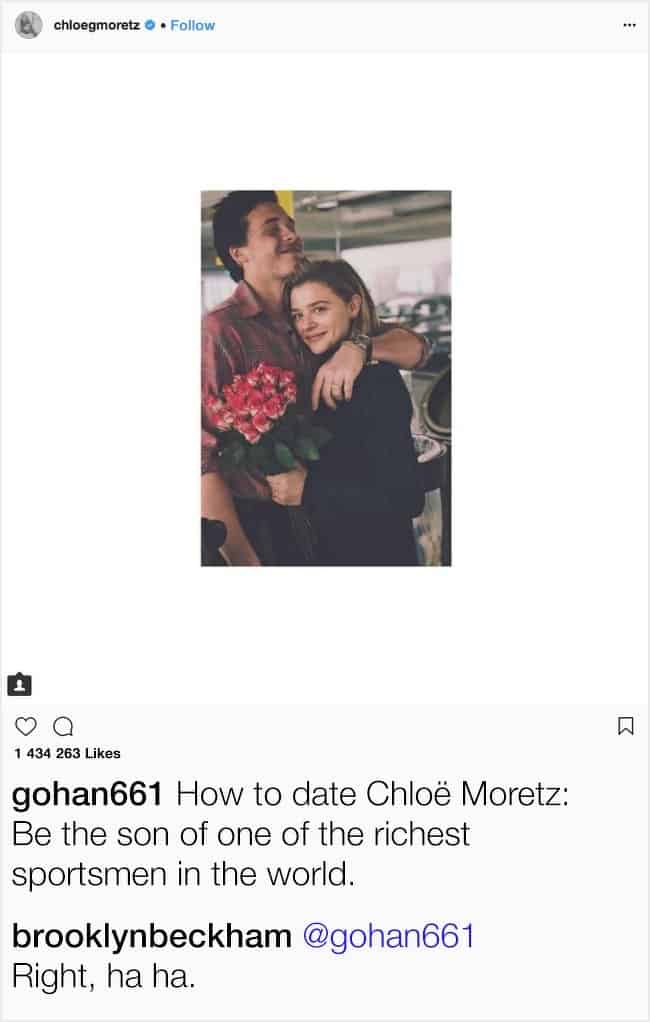Follow the chloegmoretz account
The height and width of the screenshot is (1022, 650).
192,25
